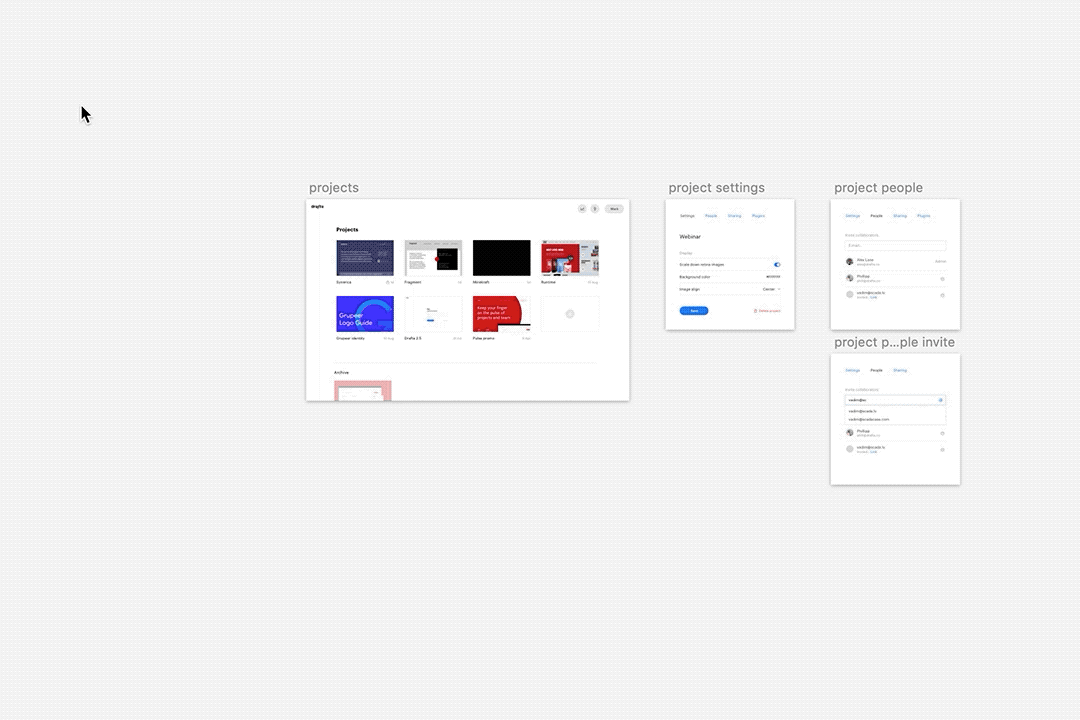1080x720 pixels.
Task: Open the Sharing tab in project settings
Action: (x=735, y=216)
